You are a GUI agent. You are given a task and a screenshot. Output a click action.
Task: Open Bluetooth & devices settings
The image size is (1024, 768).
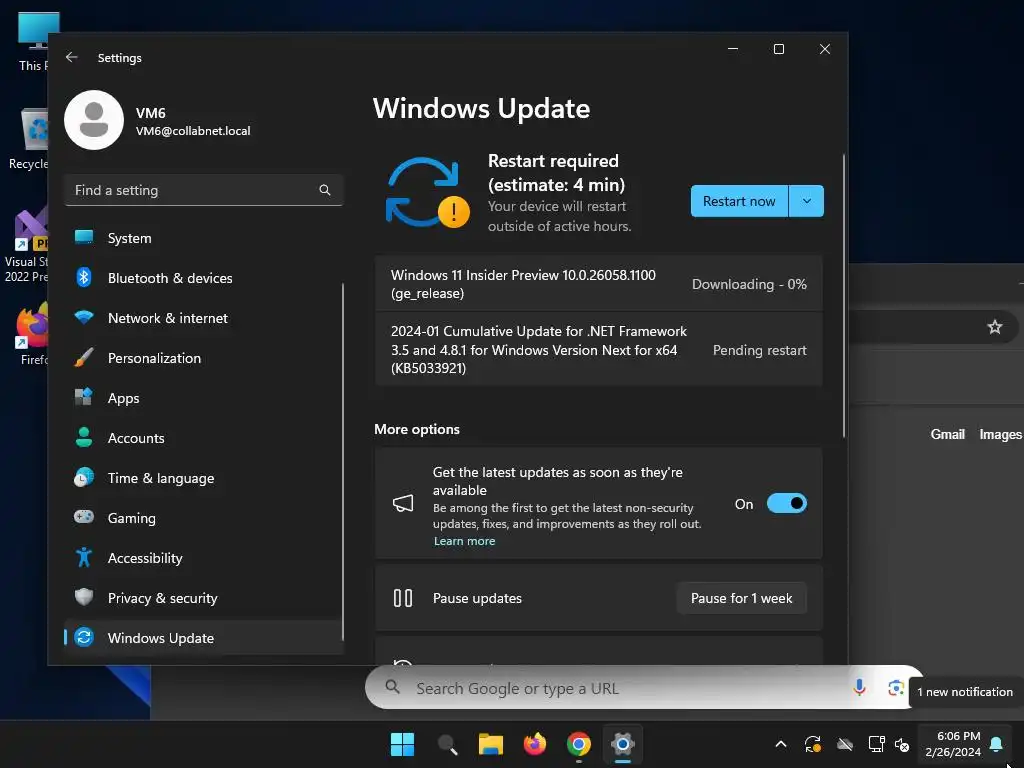[x=204, y=278]
